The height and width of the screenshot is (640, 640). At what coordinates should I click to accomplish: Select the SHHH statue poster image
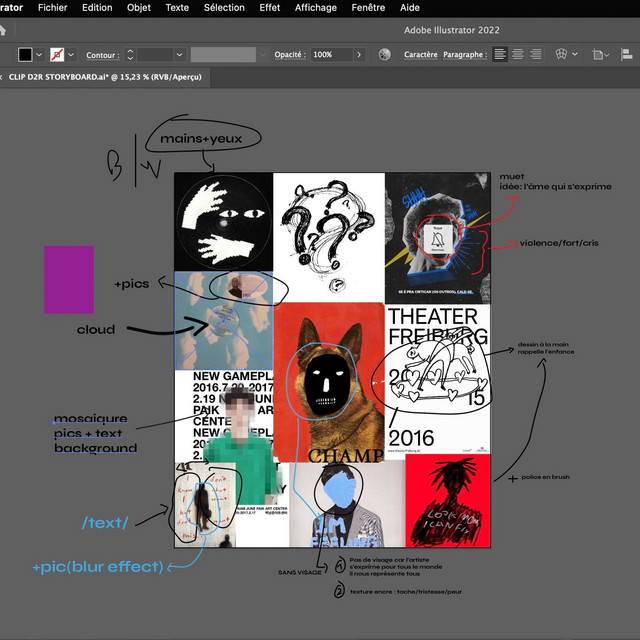click(x=438, y=238)
